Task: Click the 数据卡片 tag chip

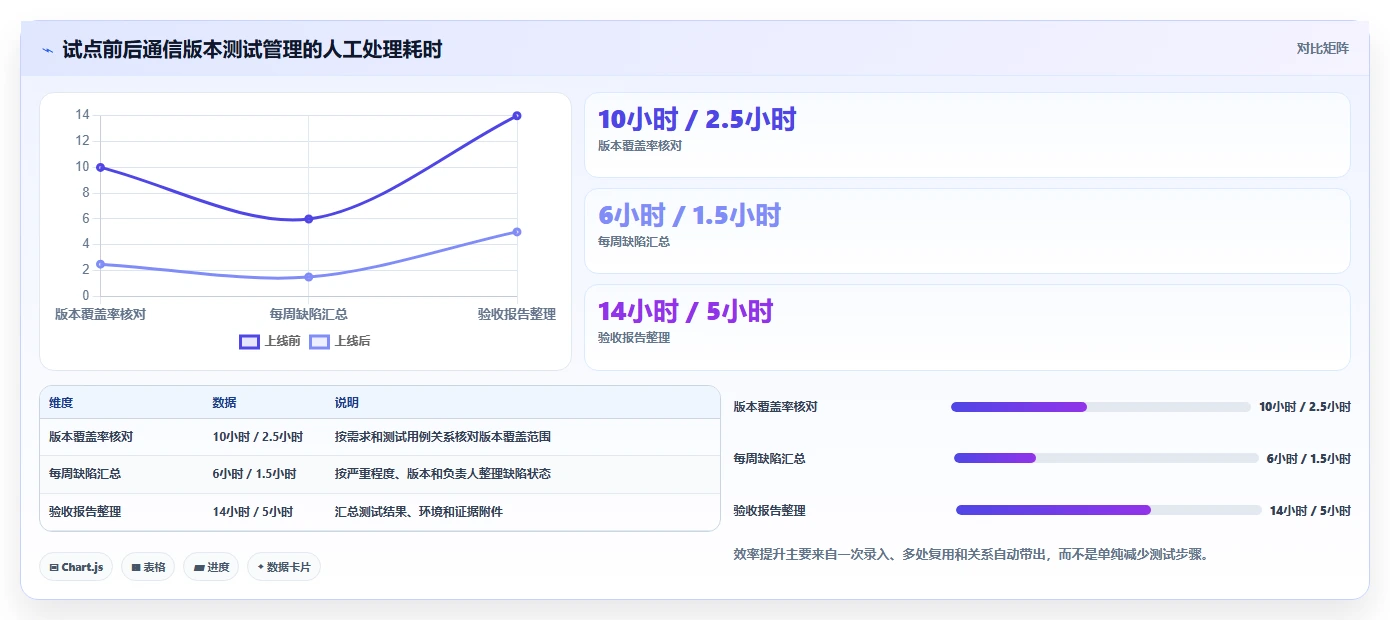Action: [x=284, y=567]
